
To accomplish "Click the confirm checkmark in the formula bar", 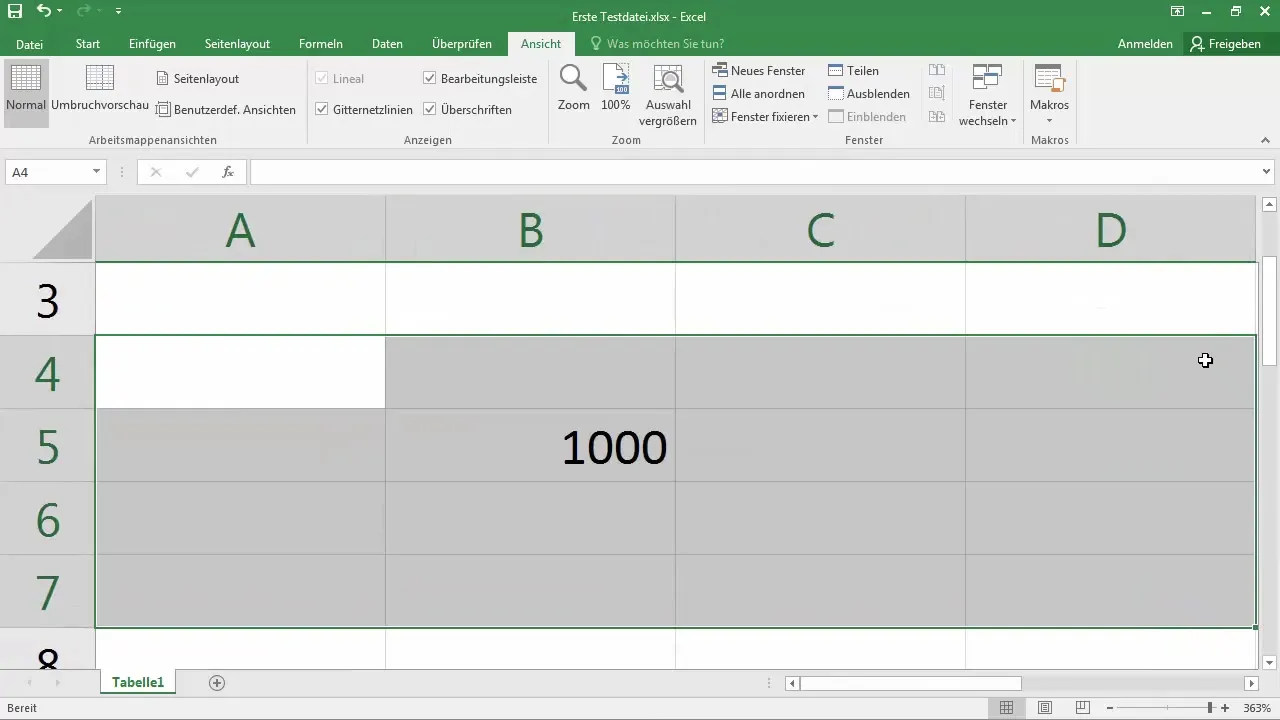I will [x=192, y=172].
